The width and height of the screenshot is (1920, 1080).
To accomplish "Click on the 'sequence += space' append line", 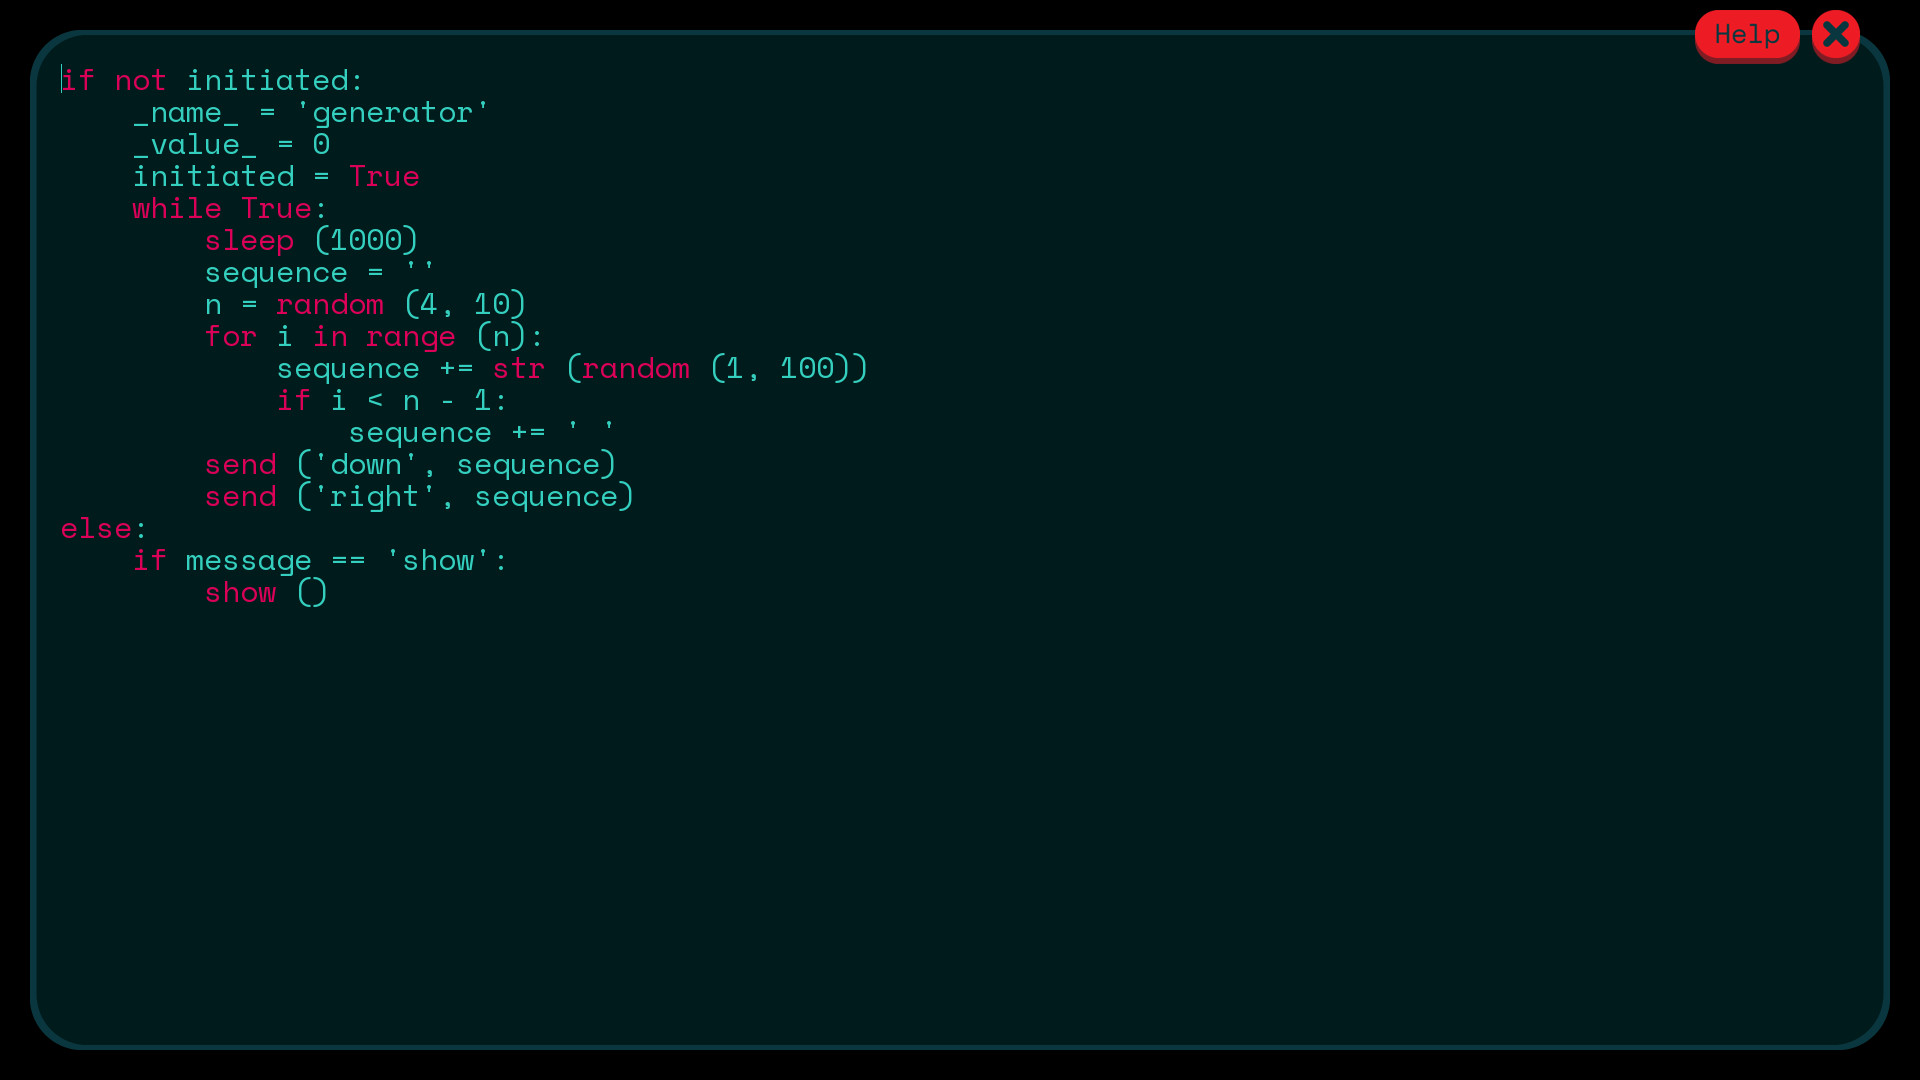I will click(x=477, y=431).
